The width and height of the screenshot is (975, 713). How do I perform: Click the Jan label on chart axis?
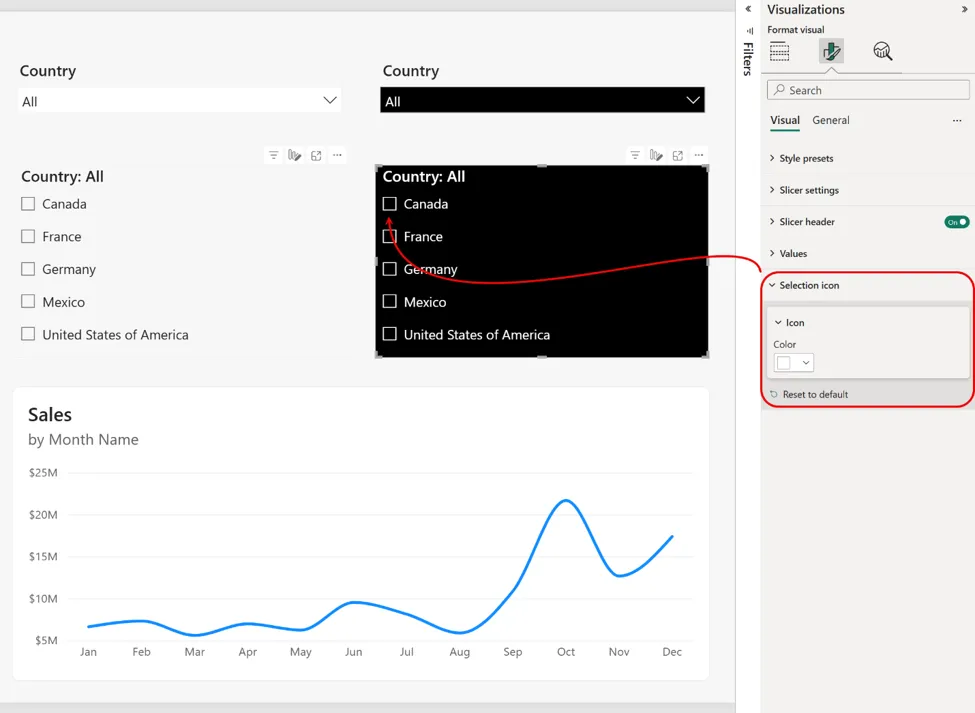88,651
